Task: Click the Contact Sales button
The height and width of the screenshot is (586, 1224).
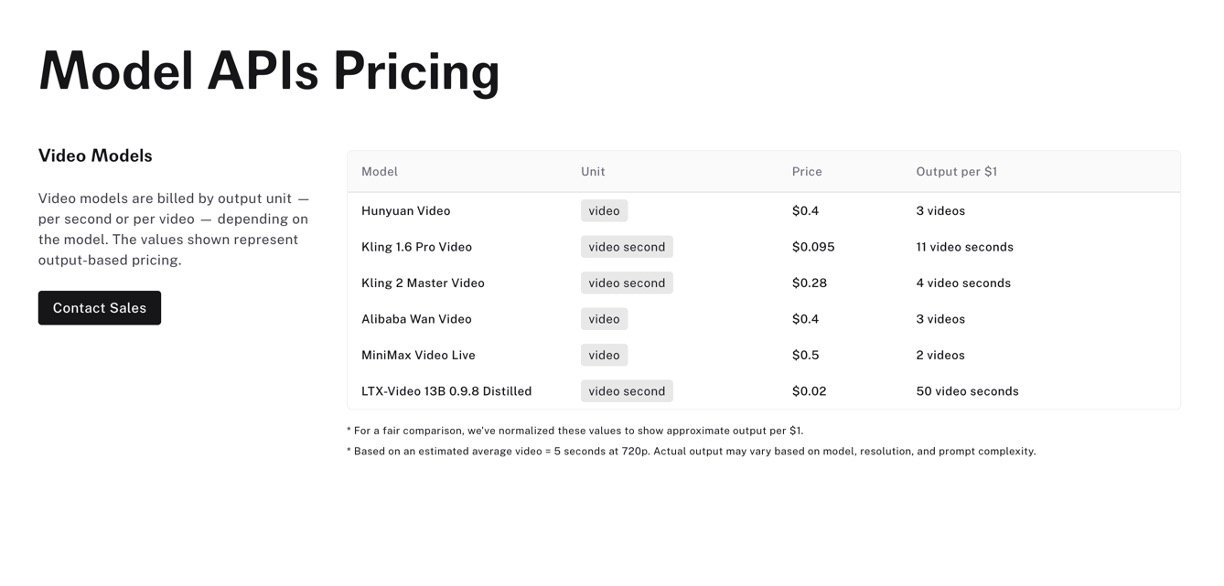Action: pyautogui.click(x=99, y=308)
